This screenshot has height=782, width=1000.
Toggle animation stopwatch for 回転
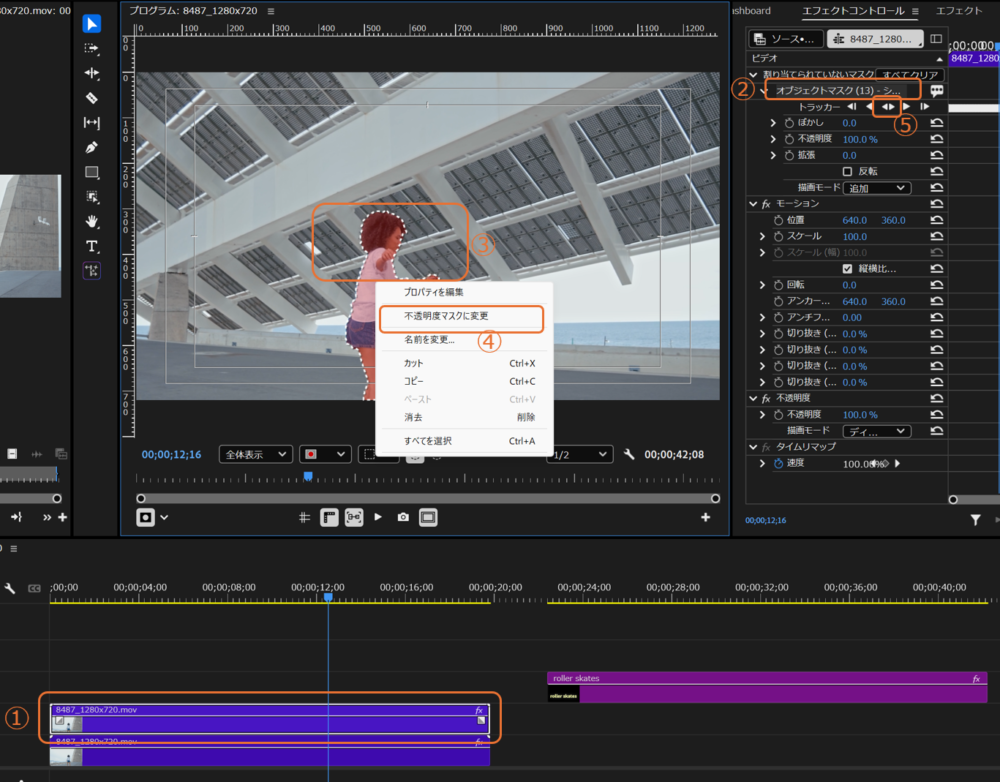point(778,284)
